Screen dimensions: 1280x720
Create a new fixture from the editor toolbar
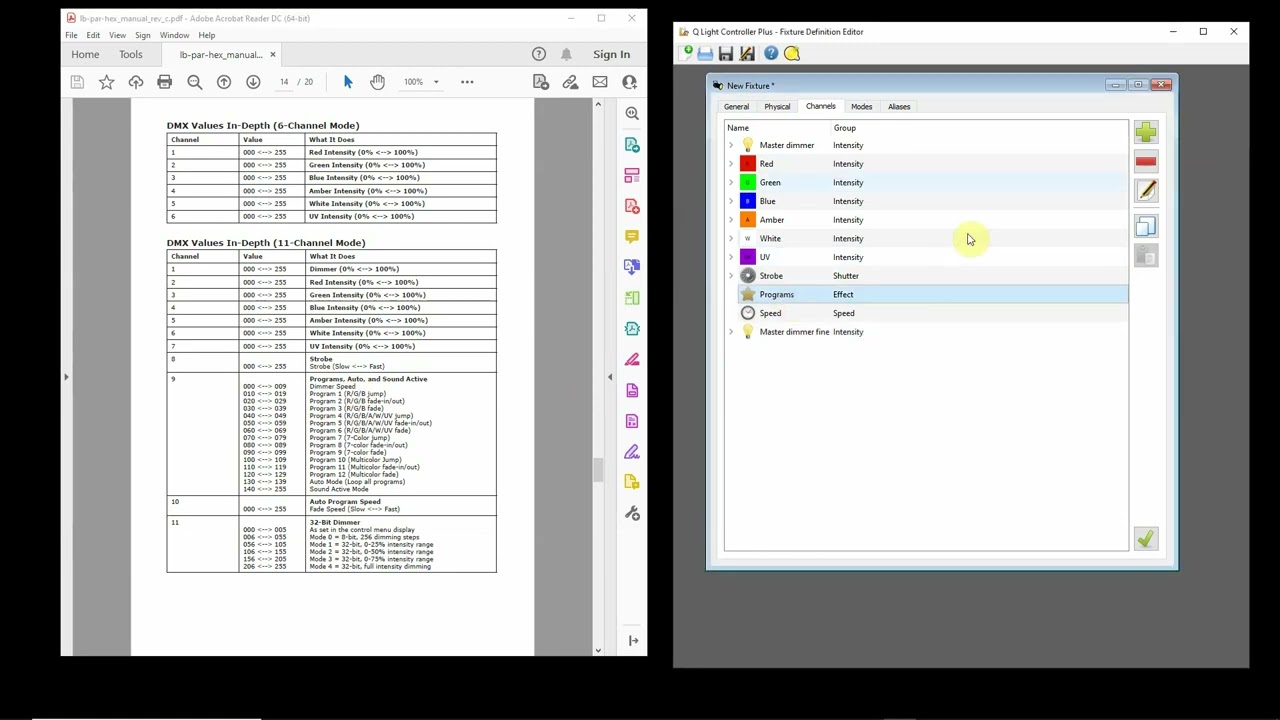(x=687, y=53)
